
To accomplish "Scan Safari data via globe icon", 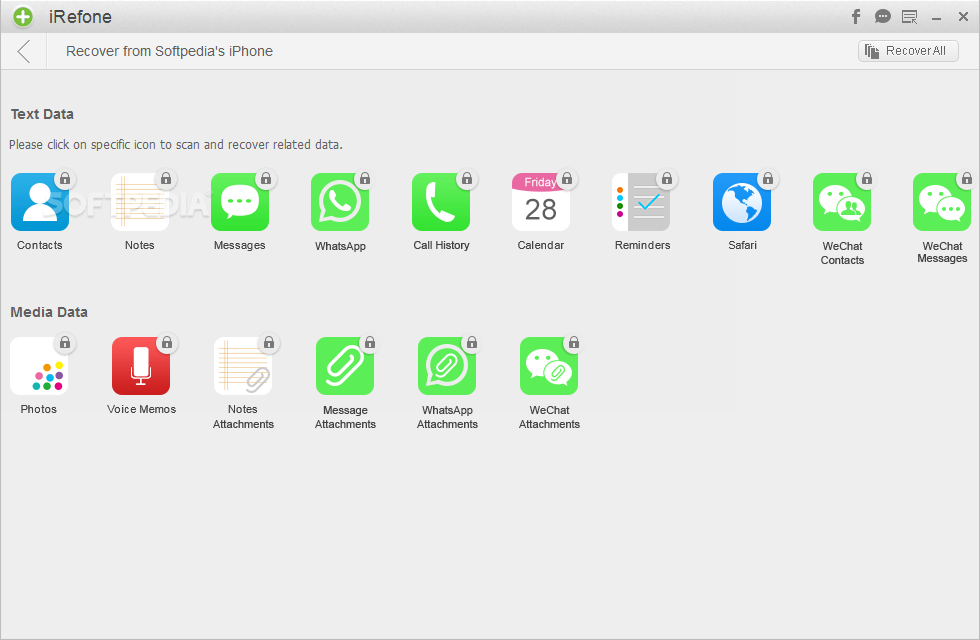I will tap(742, 202).
